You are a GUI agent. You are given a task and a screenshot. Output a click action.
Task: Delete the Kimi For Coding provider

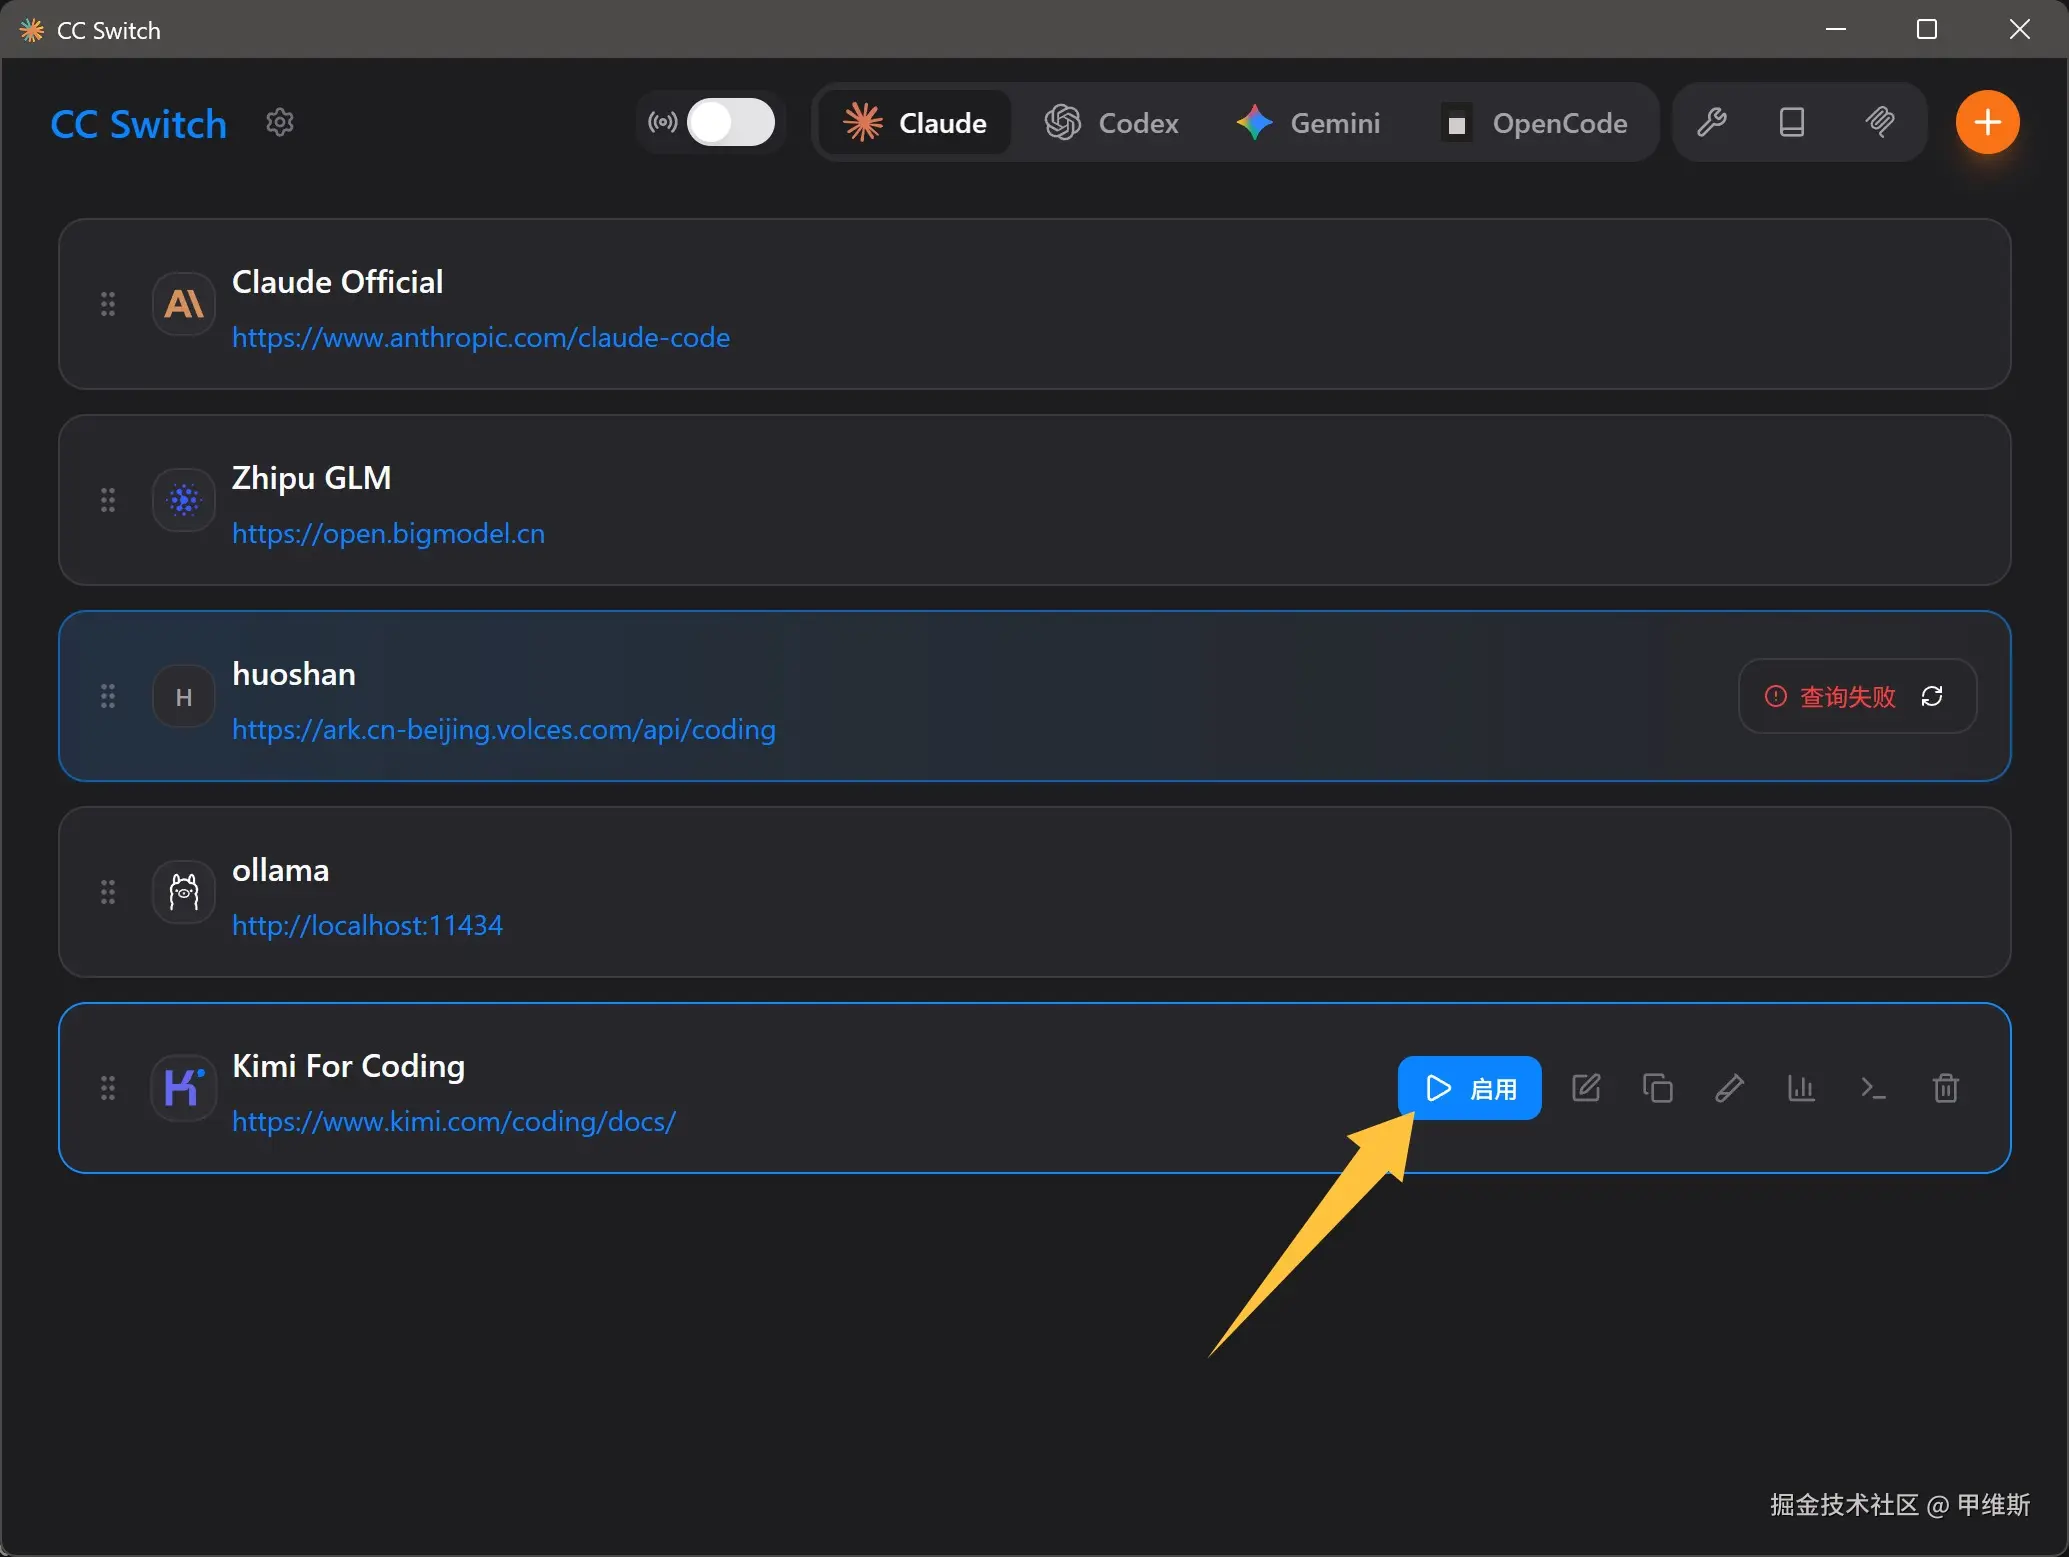pos(1945,1088)
